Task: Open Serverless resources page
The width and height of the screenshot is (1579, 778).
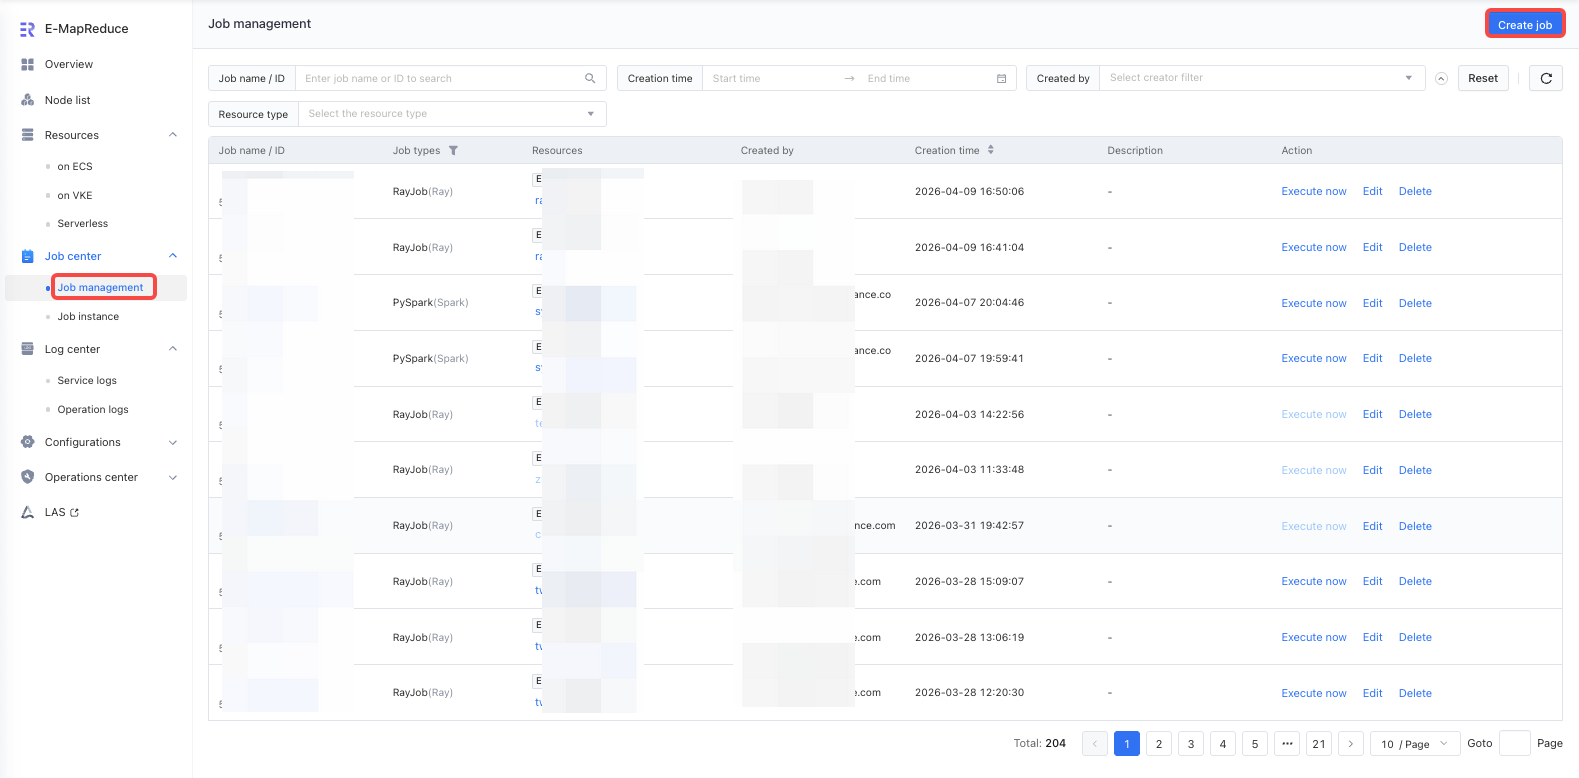Action: [83, 224]
